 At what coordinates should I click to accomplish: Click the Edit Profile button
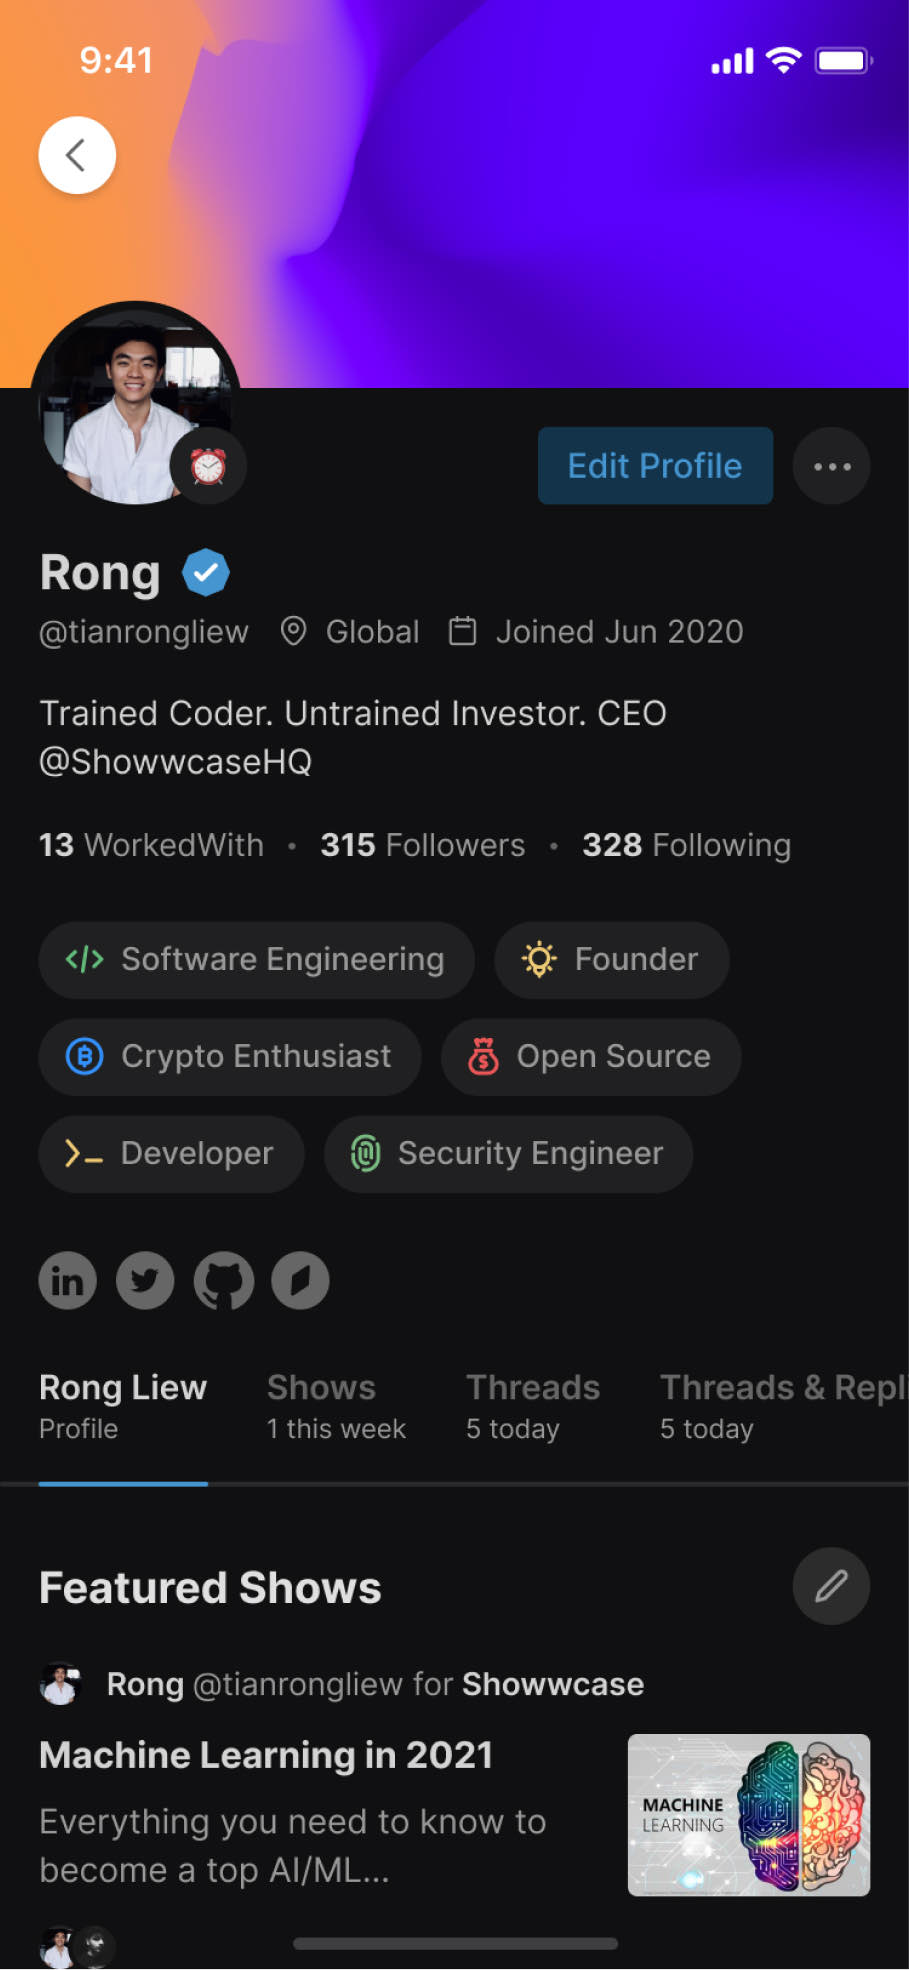[x=655, y=466]
